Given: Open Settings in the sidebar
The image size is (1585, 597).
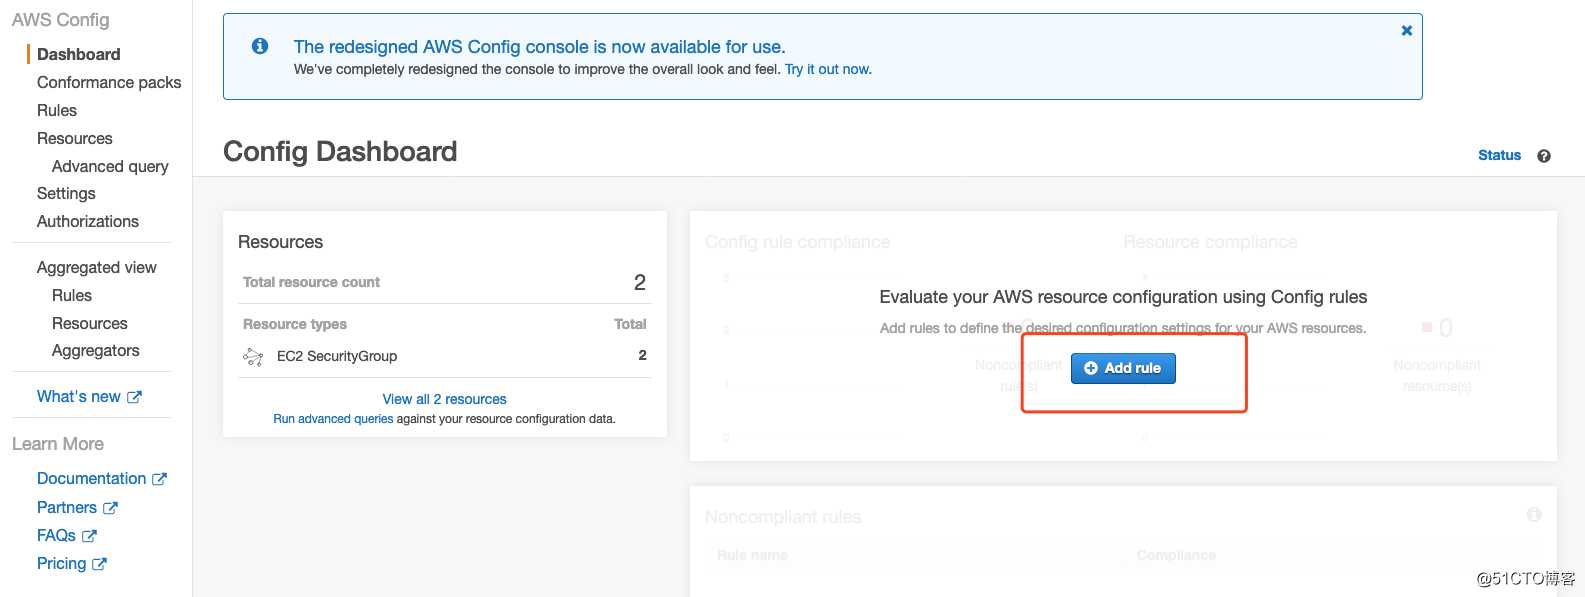Looking at the screenshot, I should 66,193.
